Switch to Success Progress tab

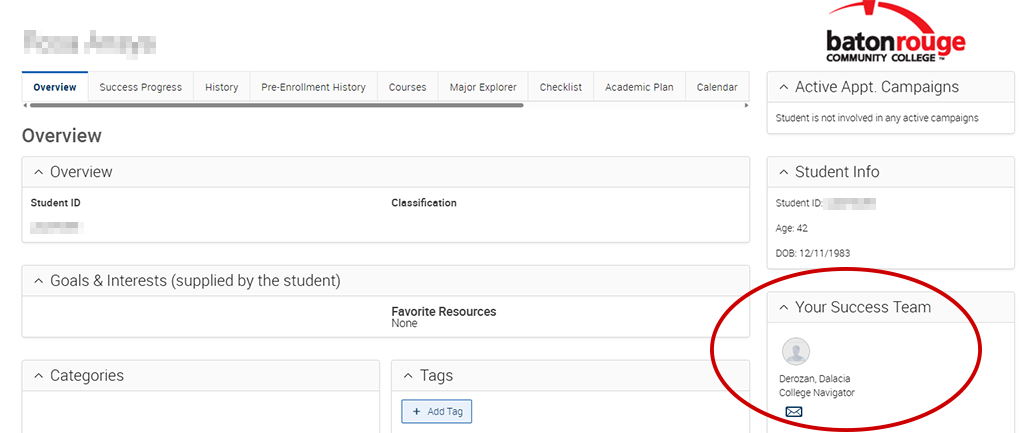click(140, 87)
